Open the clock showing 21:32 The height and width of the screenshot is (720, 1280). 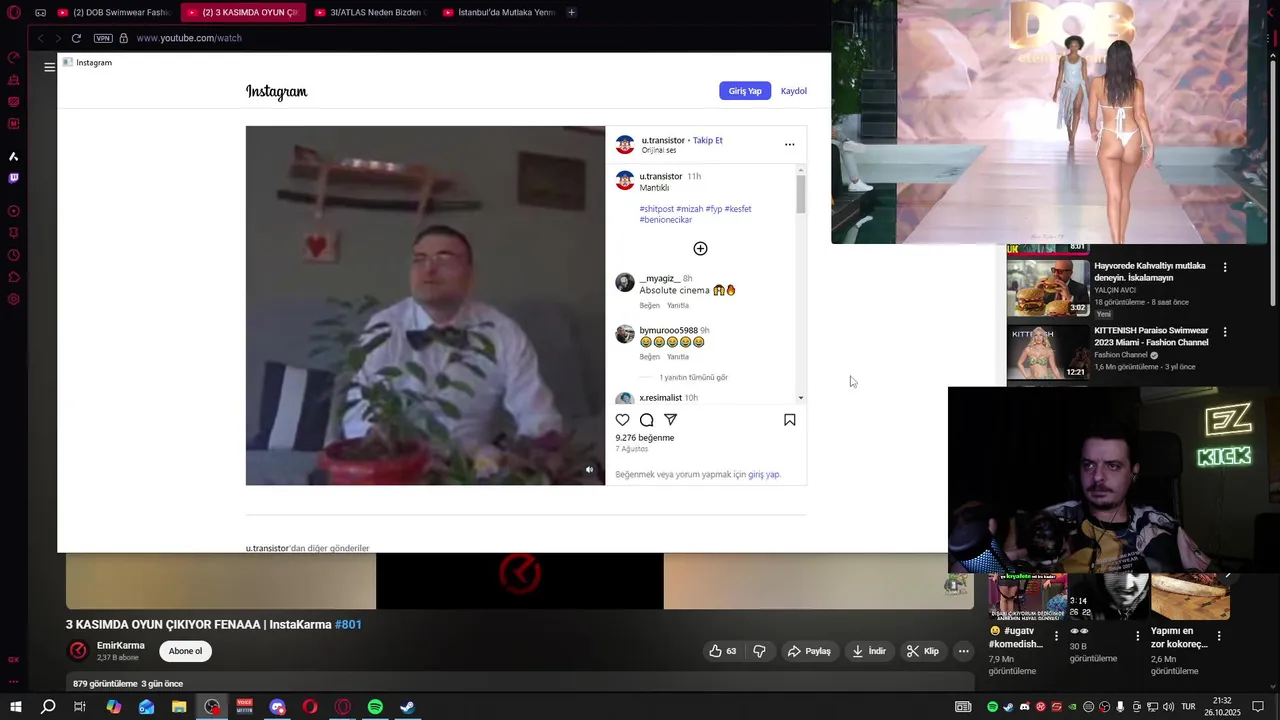point(1222,707)
